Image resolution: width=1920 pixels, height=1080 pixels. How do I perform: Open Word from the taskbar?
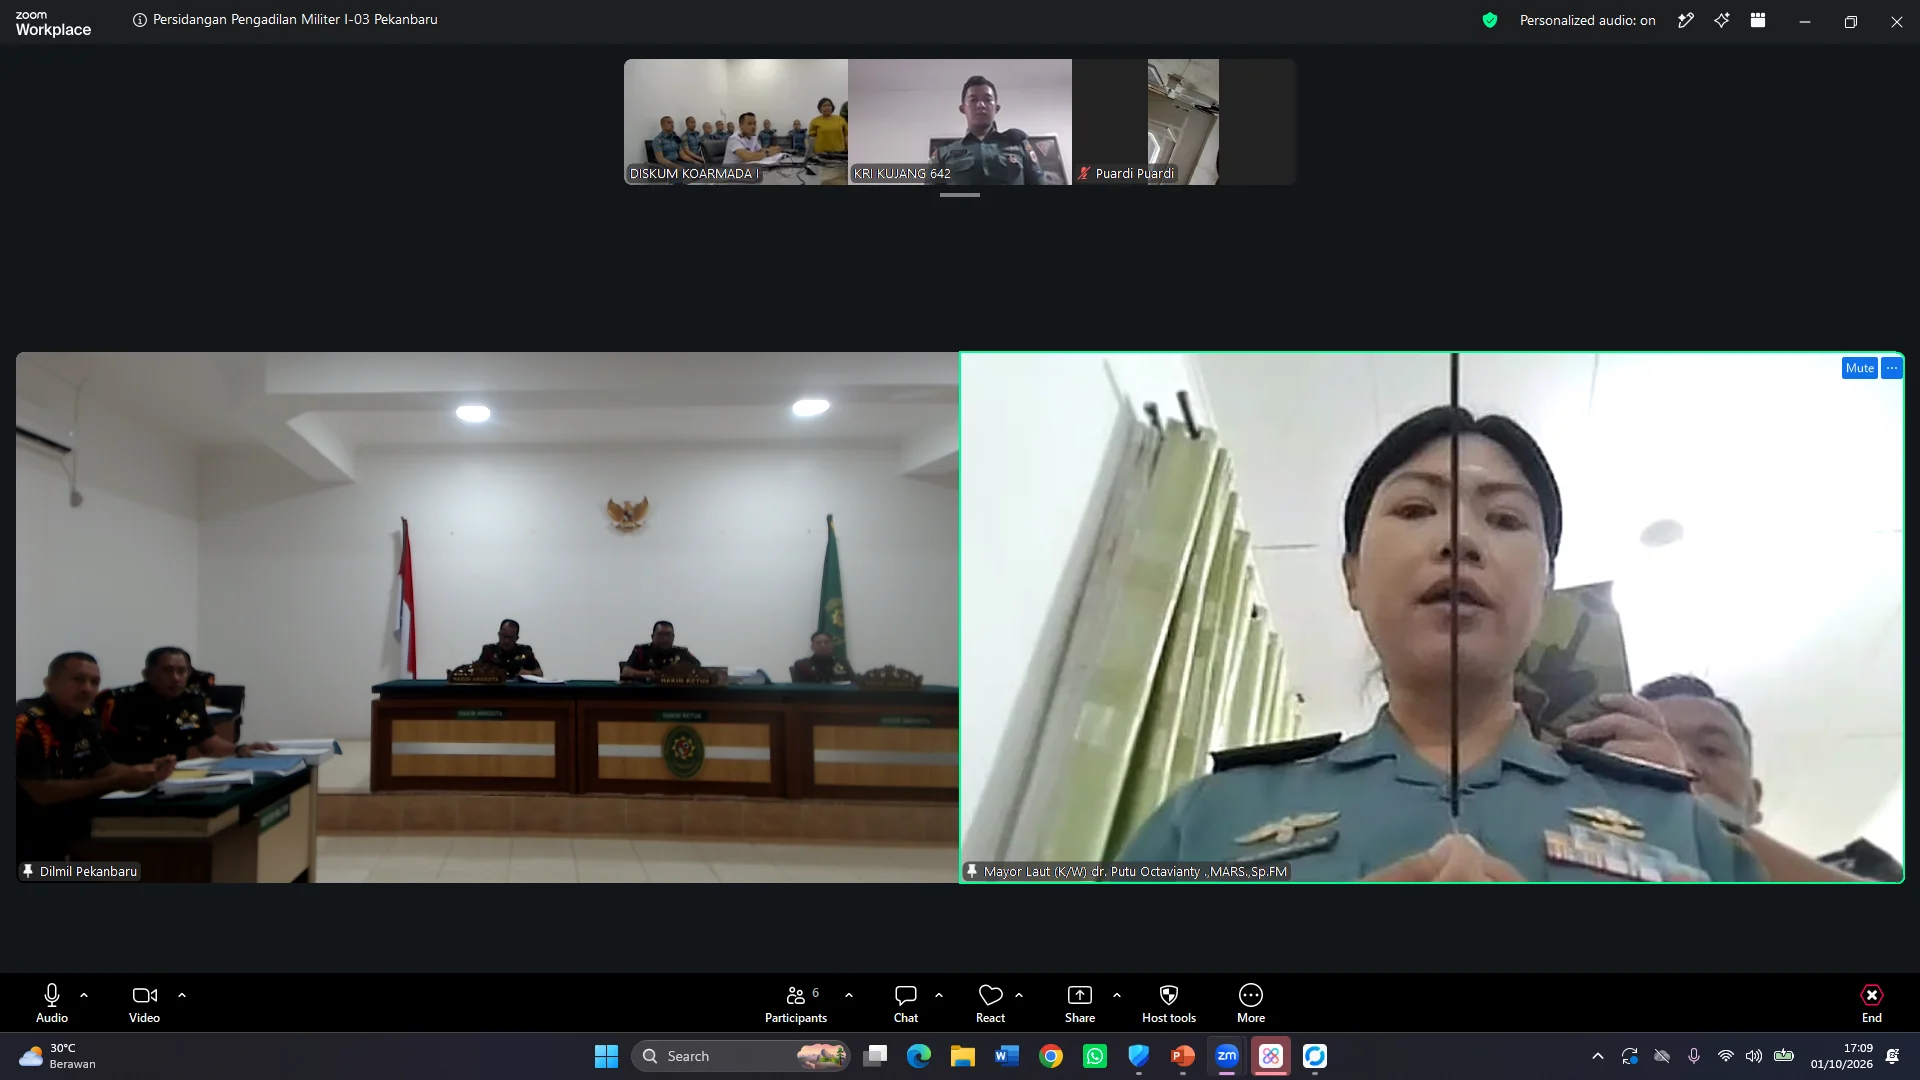coord(1007,1056)
